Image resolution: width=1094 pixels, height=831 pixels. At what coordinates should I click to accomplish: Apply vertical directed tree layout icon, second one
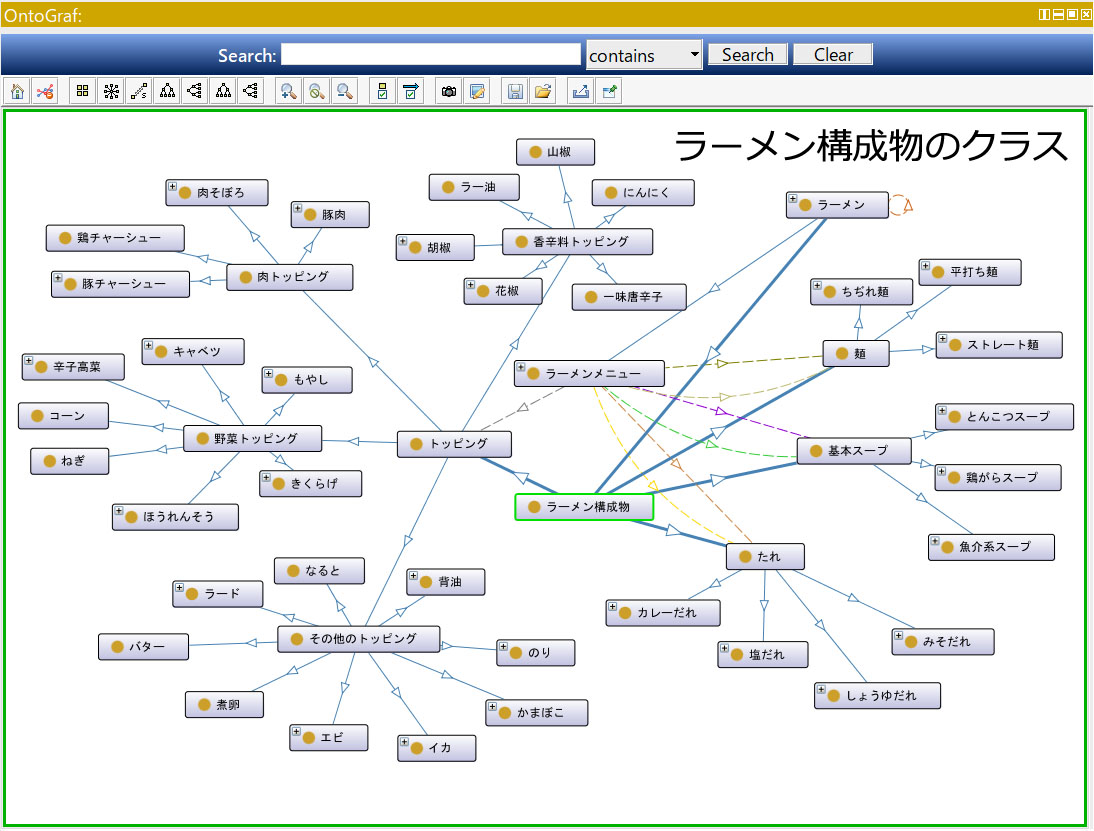pos(223,91)
